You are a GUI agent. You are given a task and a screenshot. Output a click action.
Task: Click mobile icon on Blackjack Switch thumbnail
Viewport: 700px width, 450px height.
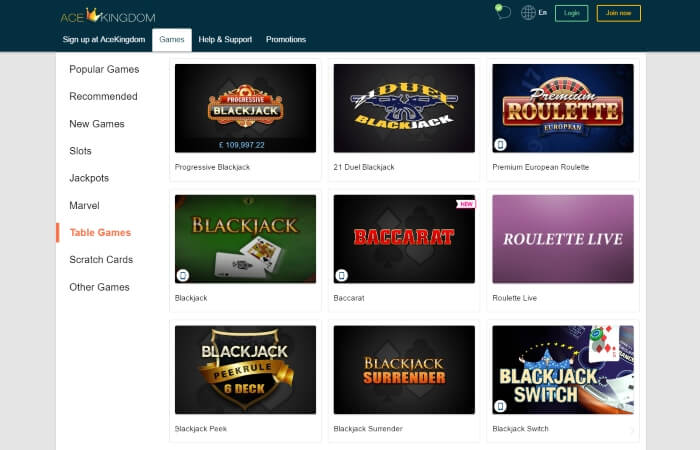(500, 406)
